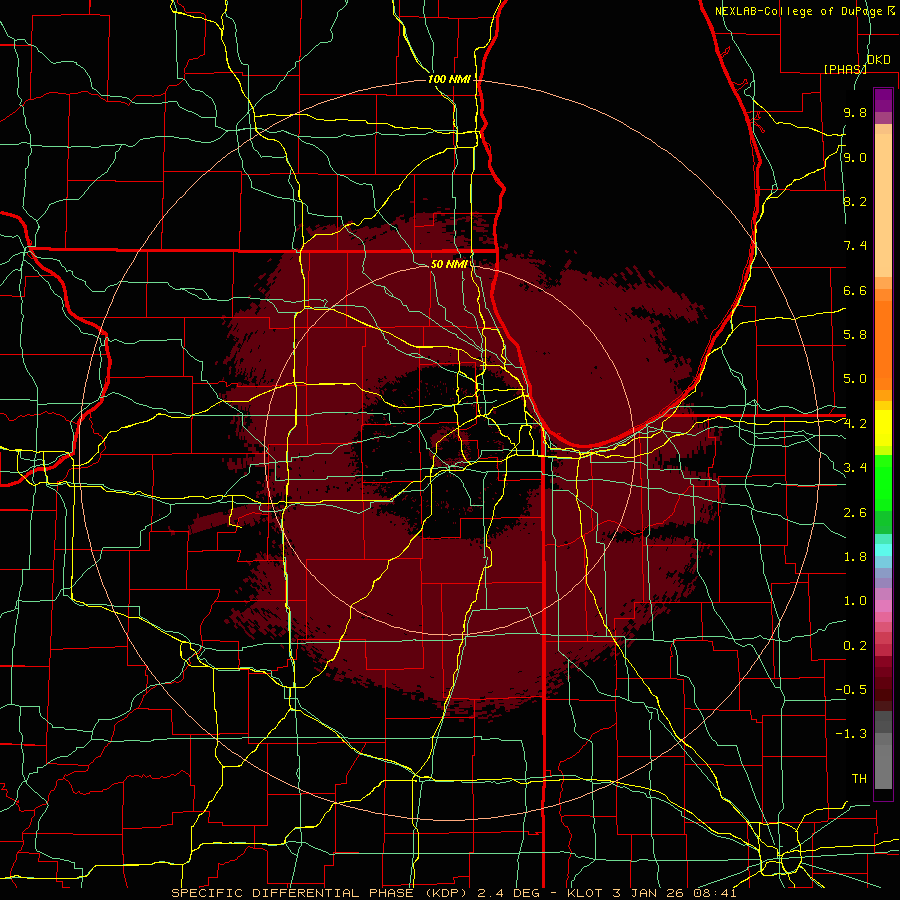Pick the purple swatch atop the color bar
Screen dimensions: 900x900
[x=883, y=100]
